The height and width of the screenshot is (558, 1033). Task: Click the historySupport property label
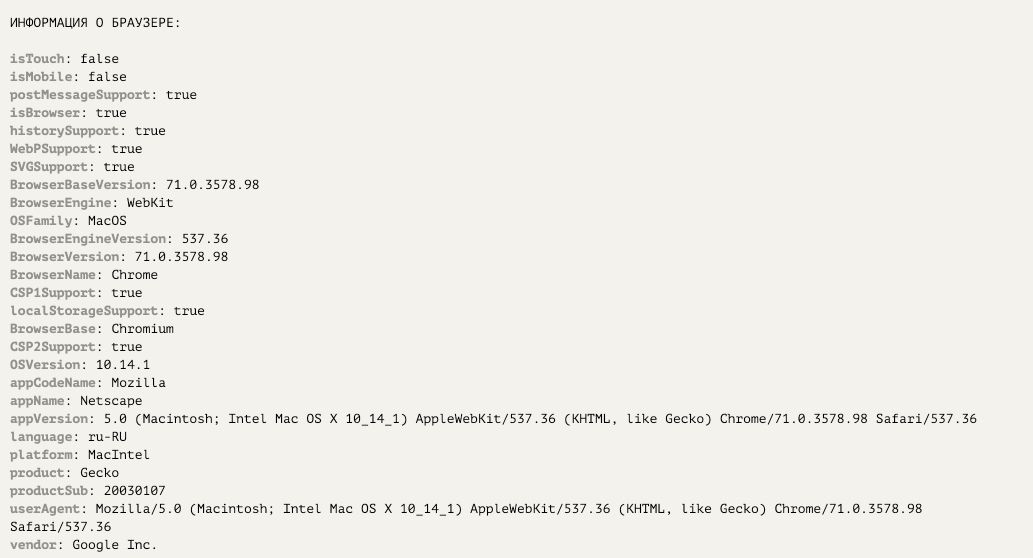64,131
